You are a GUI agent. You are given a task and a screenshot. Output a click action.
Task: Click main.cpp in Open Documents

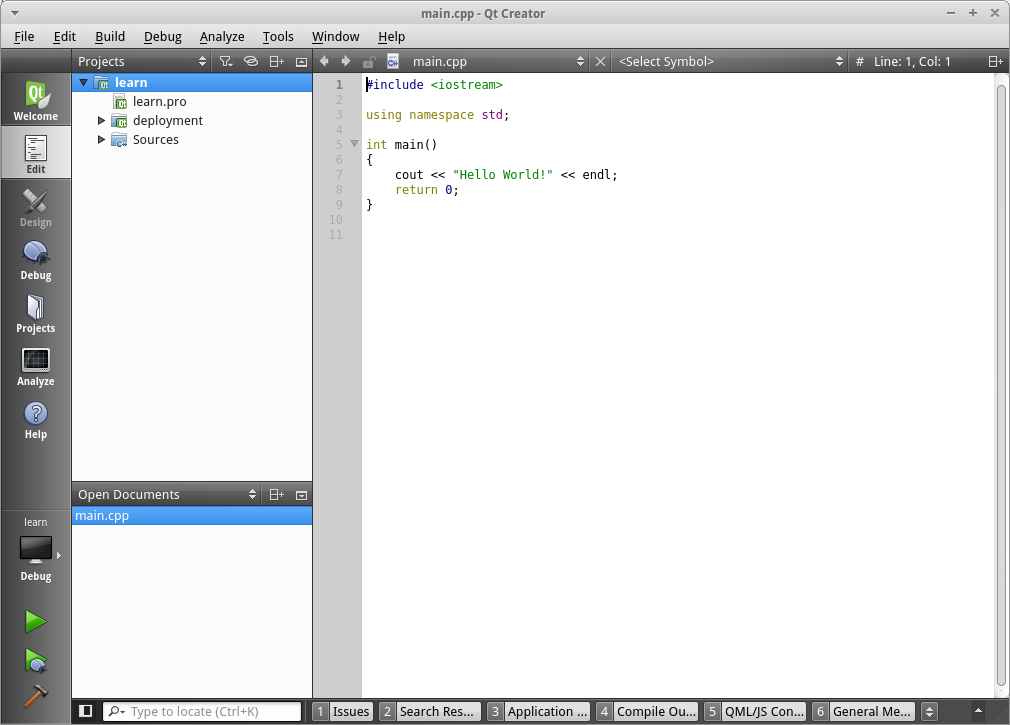click(x=102, y=516)
